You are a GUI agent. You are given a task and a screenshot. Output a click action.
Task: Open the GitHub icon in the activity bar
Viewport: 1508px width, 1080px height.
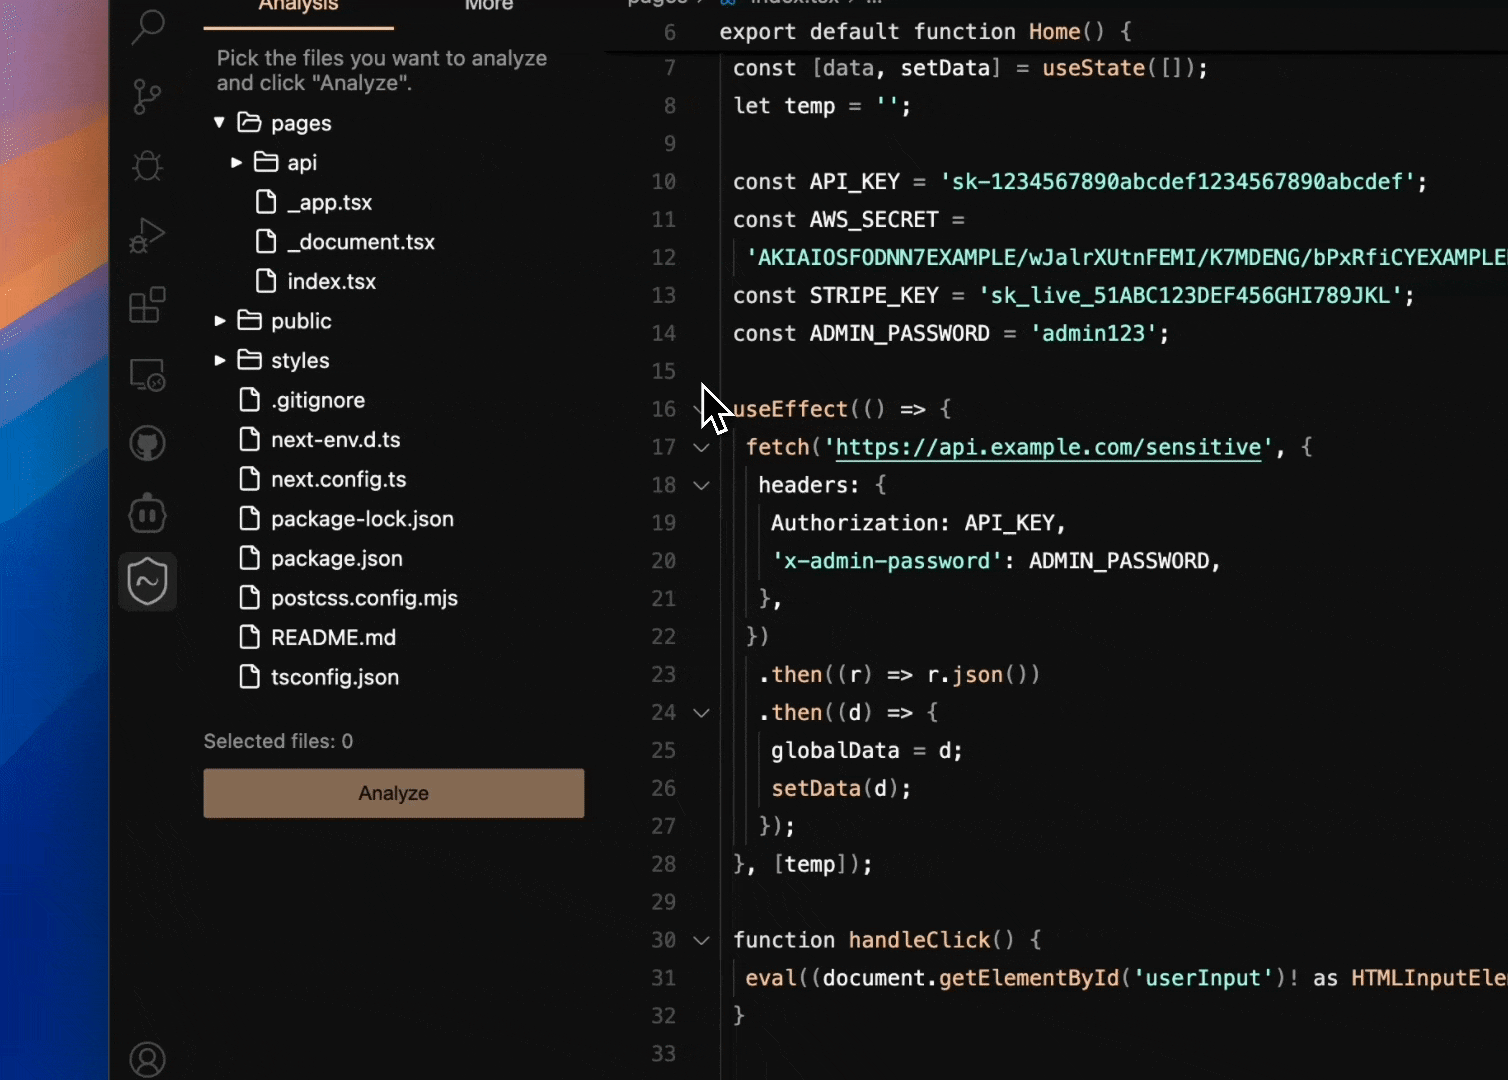[147, 443]
